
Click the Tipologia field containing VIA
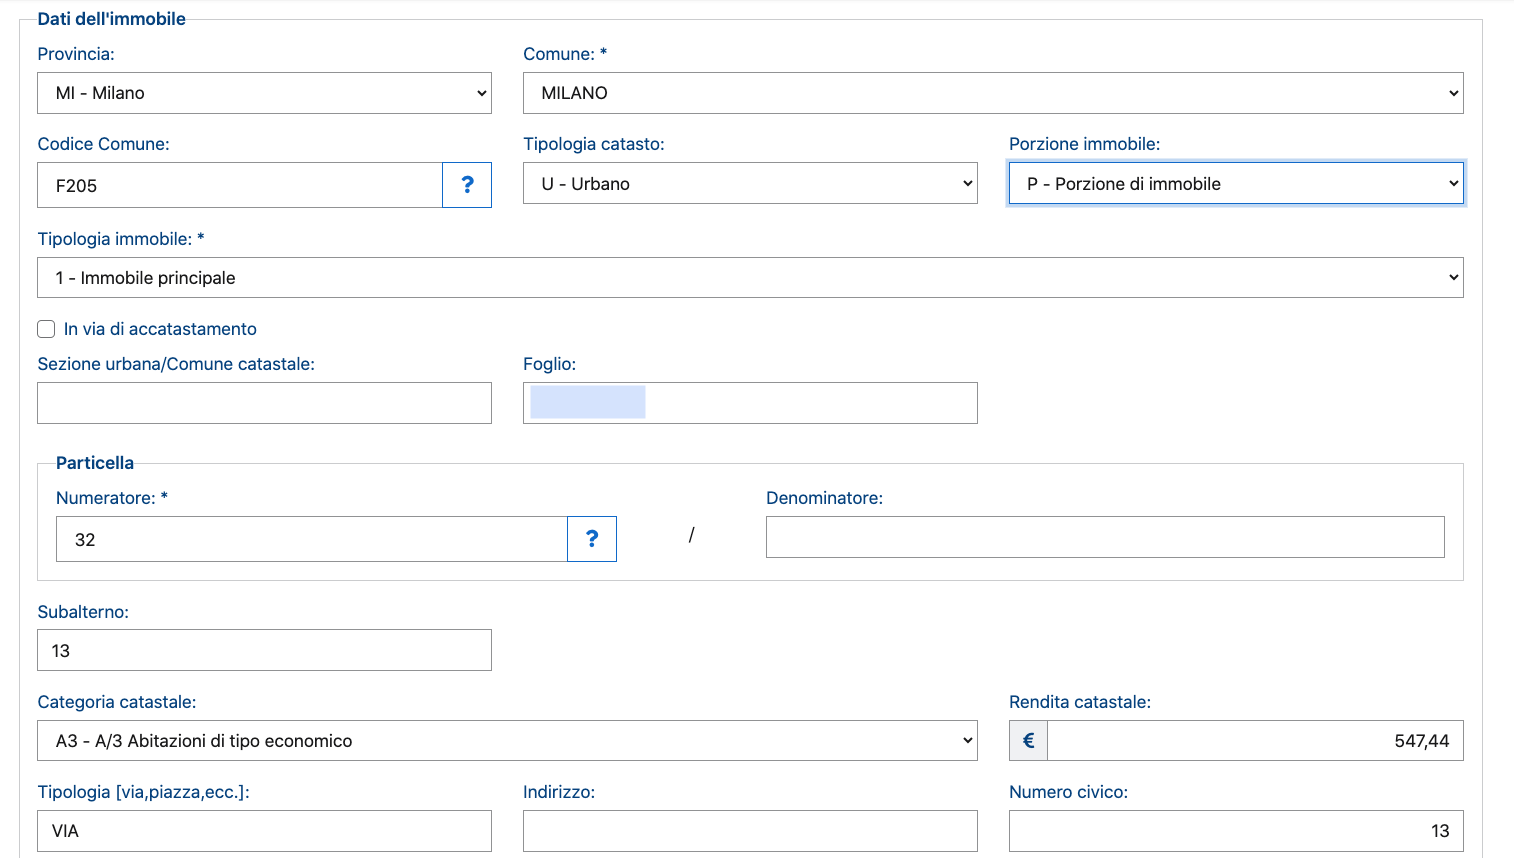pos(264,831)
